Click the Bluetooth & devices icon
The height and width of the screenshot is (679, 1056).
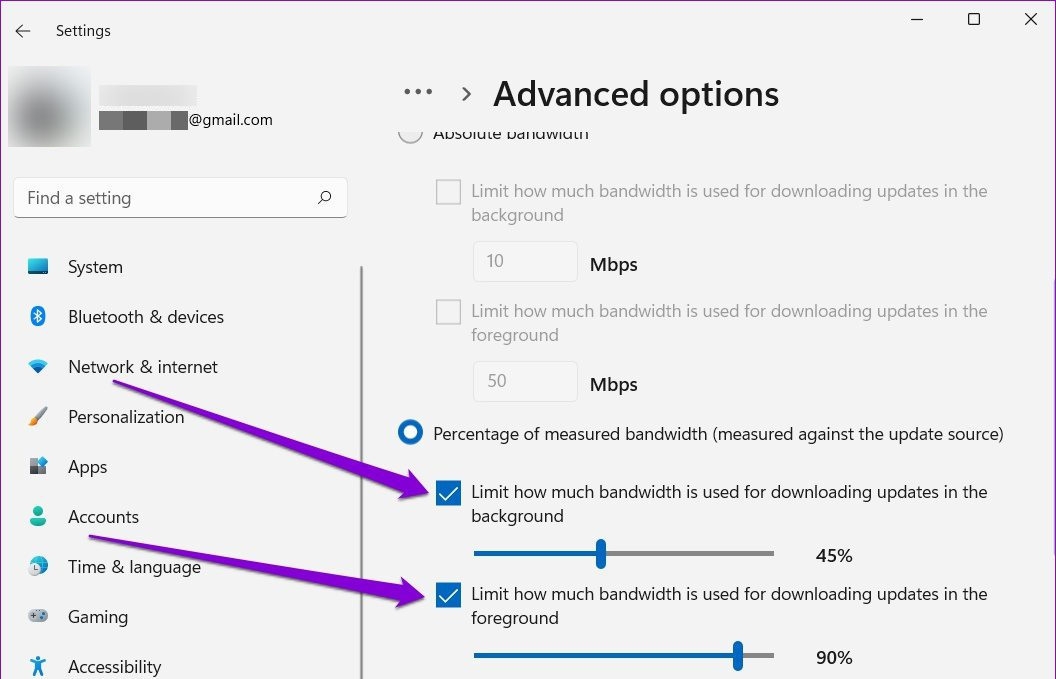(x=38, y=316)
